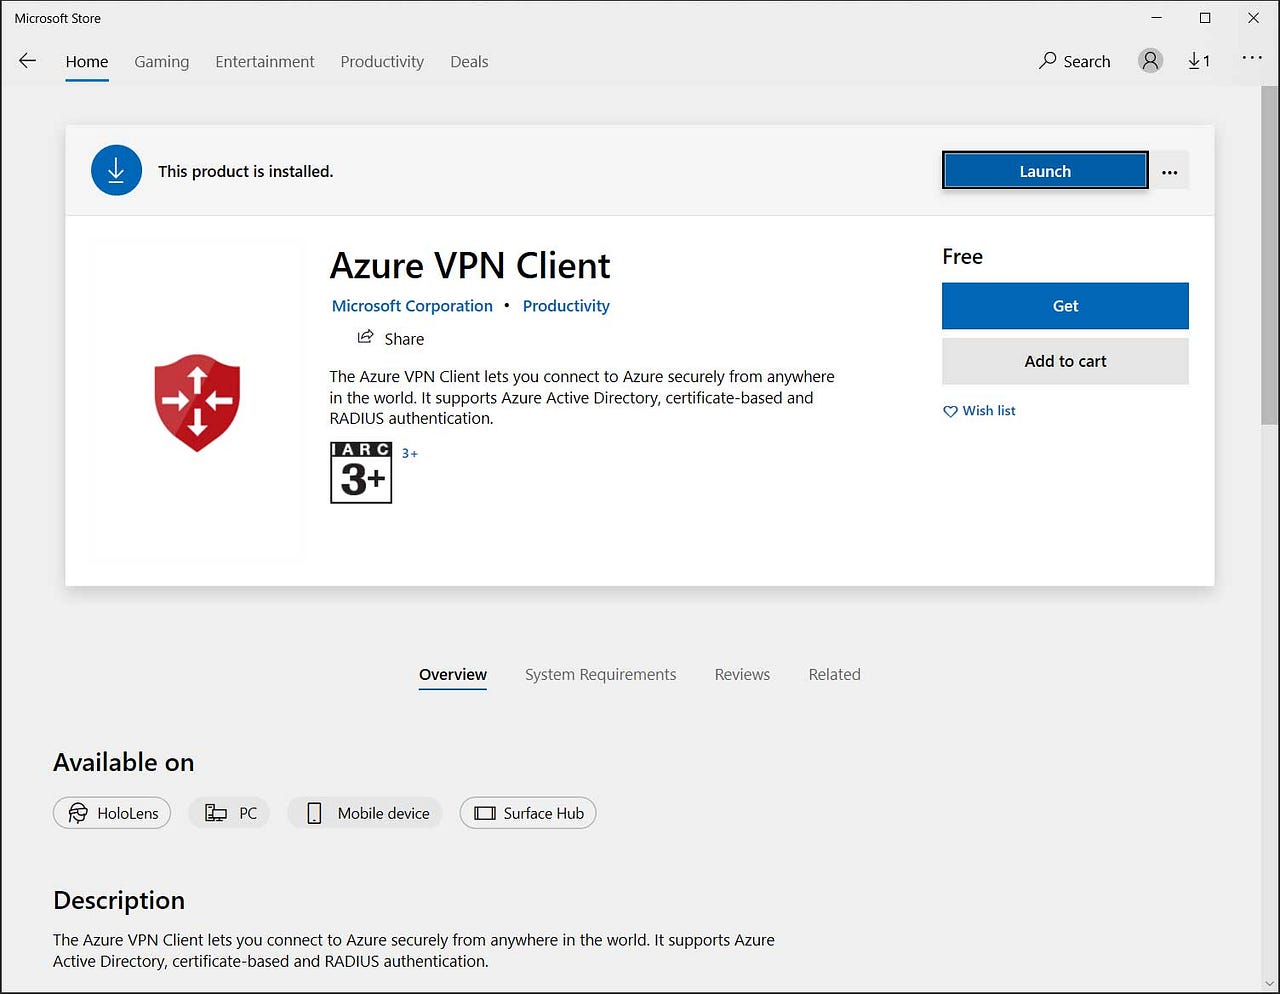Share the Azure VPN Client app
The height and width of the screenshot is (994, 1280).
pos(390,338)
